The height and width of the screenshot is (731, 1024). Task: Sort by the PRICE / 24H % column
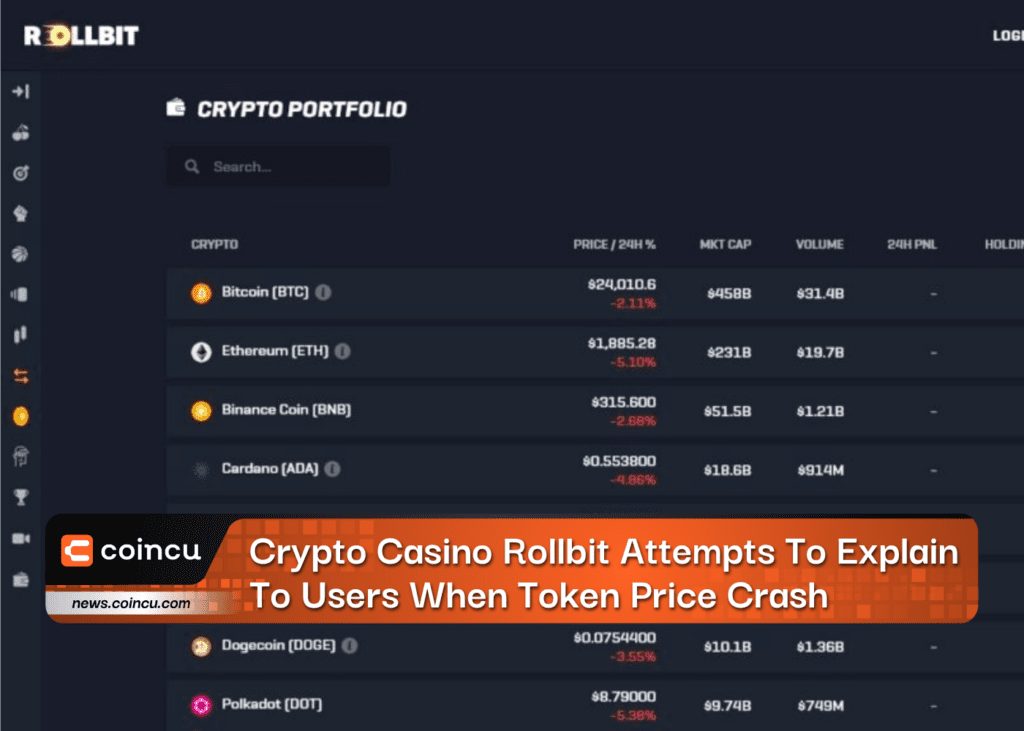tap(614, 244)
